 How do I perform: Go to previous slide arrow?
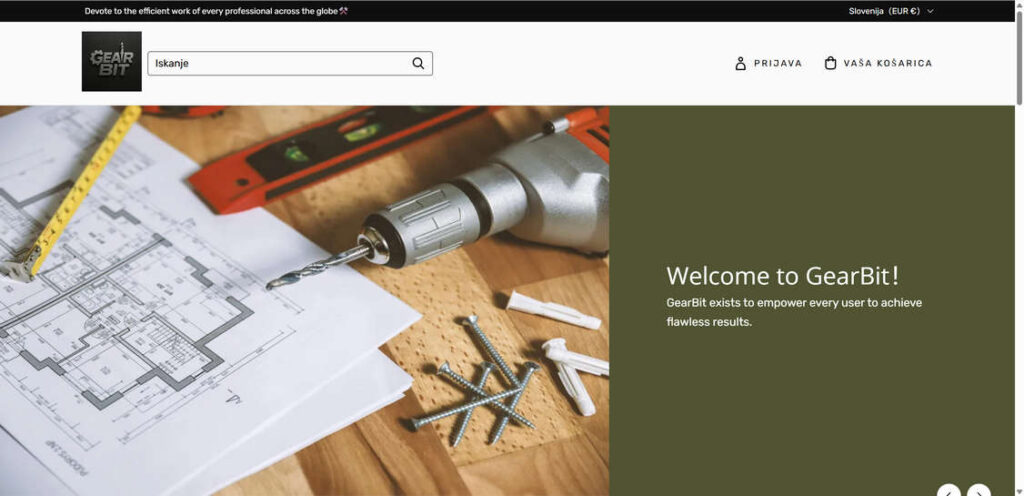(949, 491)
